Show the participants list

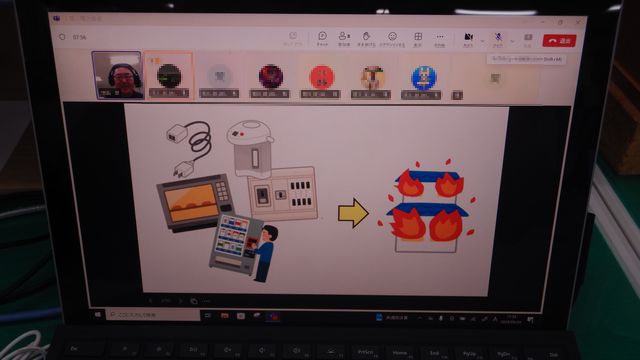pyautogui.click(x=344, y=38)
